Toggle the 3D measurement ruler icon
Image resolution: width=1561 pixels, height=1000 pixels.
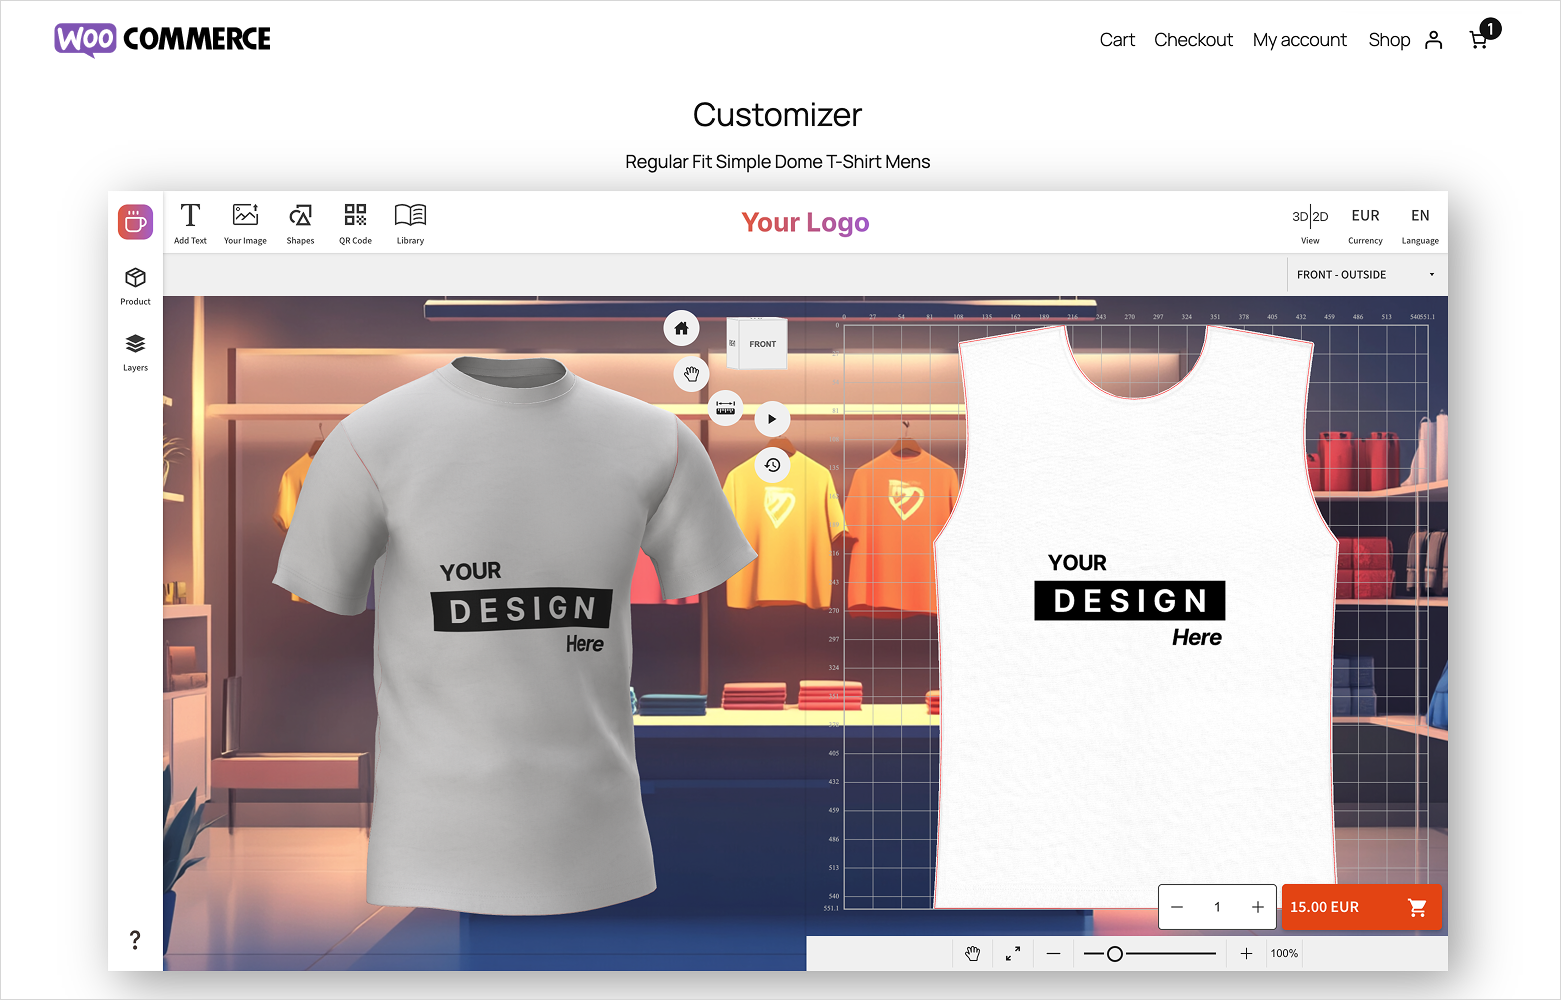725,408
